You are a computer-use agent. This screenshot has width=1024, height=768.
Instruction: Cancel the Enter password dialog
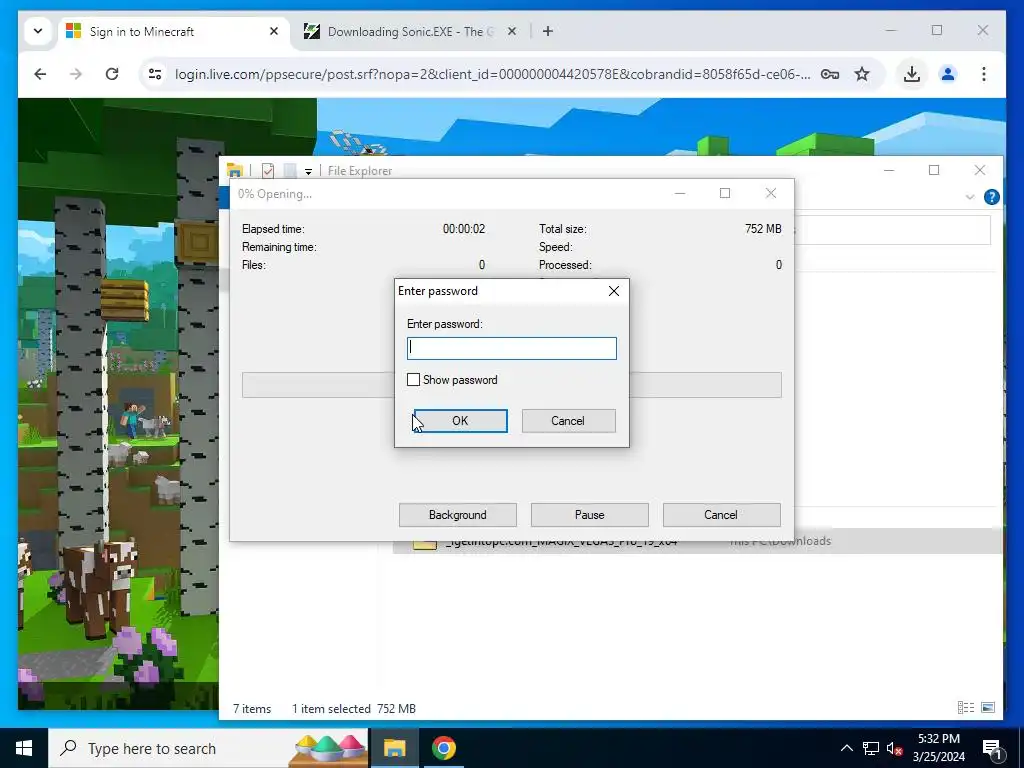[x=568, y=421]
